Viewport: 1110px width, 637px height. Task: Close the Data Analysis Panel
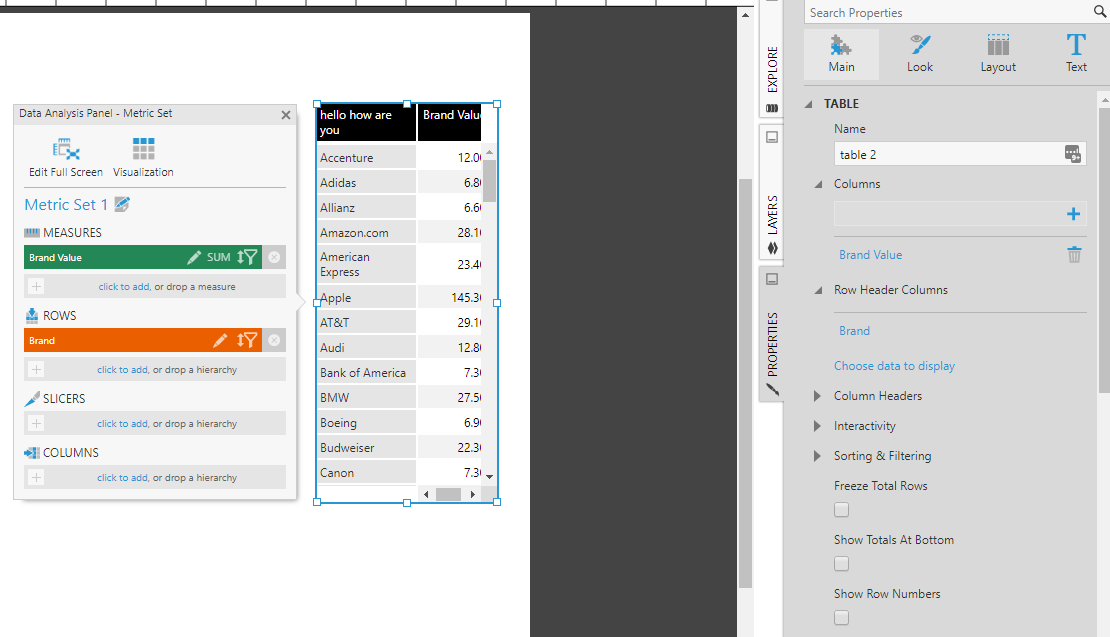tap(286, 115)
